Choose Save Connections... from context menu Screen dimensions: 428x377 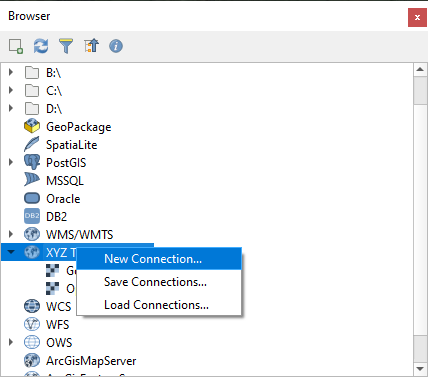[x=159, y=282]
